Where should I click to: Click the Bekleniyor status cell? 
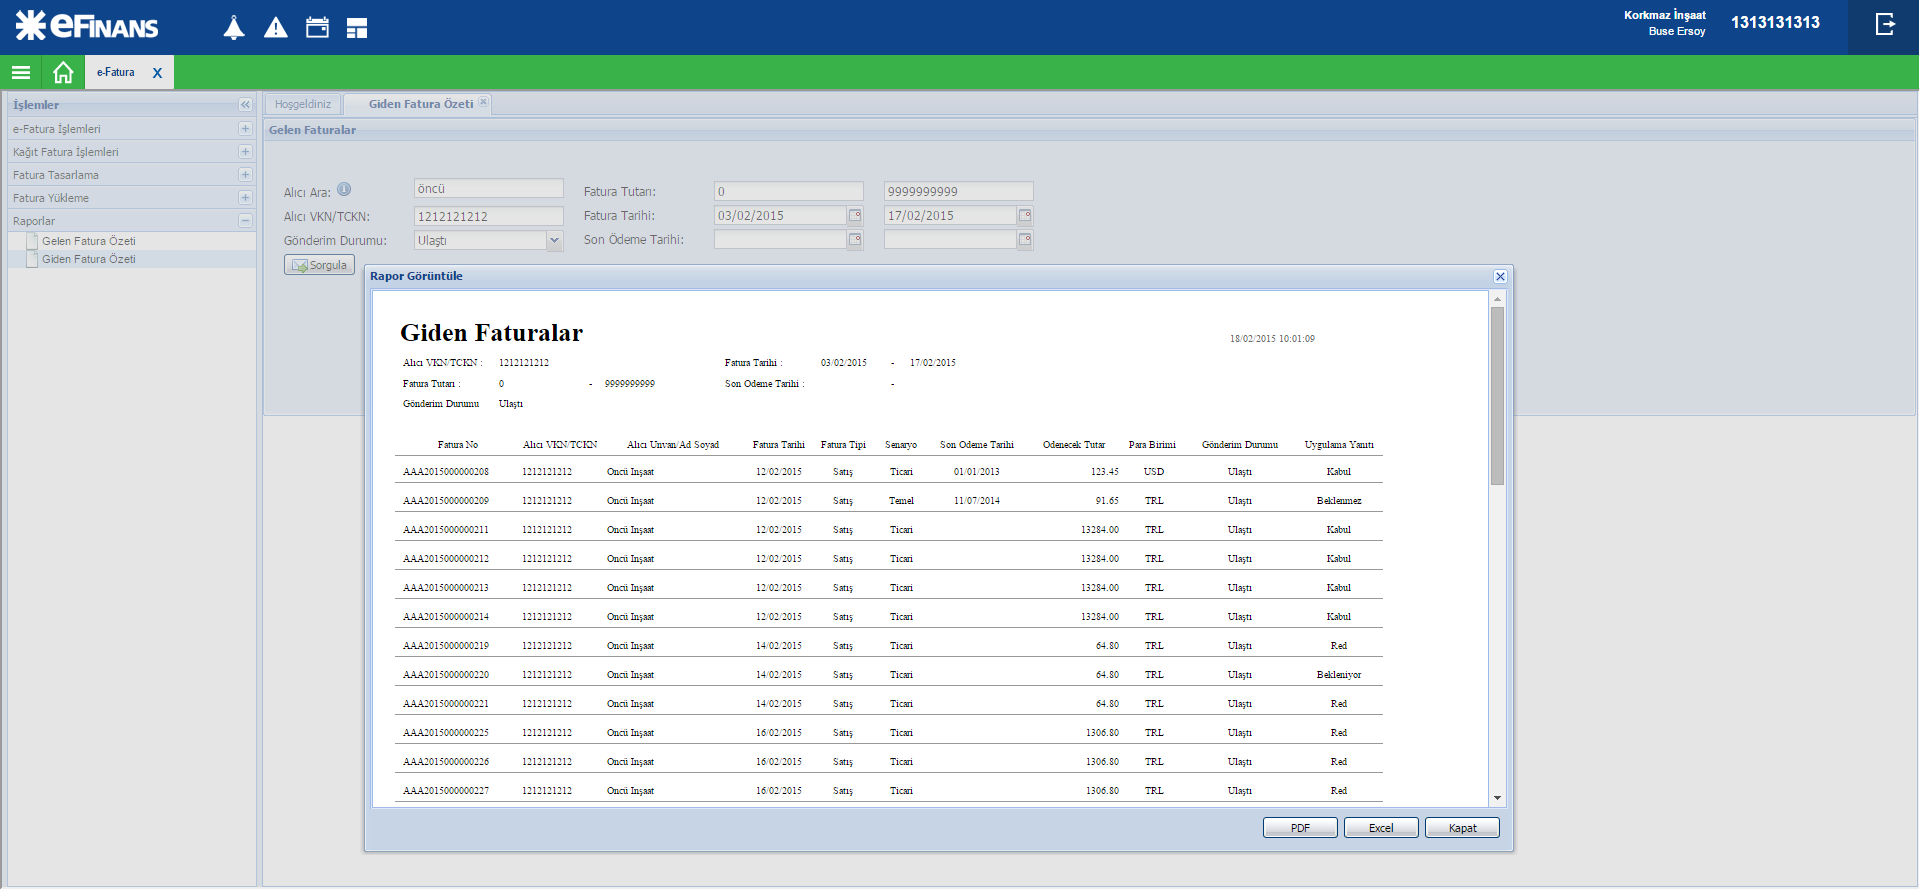pos(1339,675)
